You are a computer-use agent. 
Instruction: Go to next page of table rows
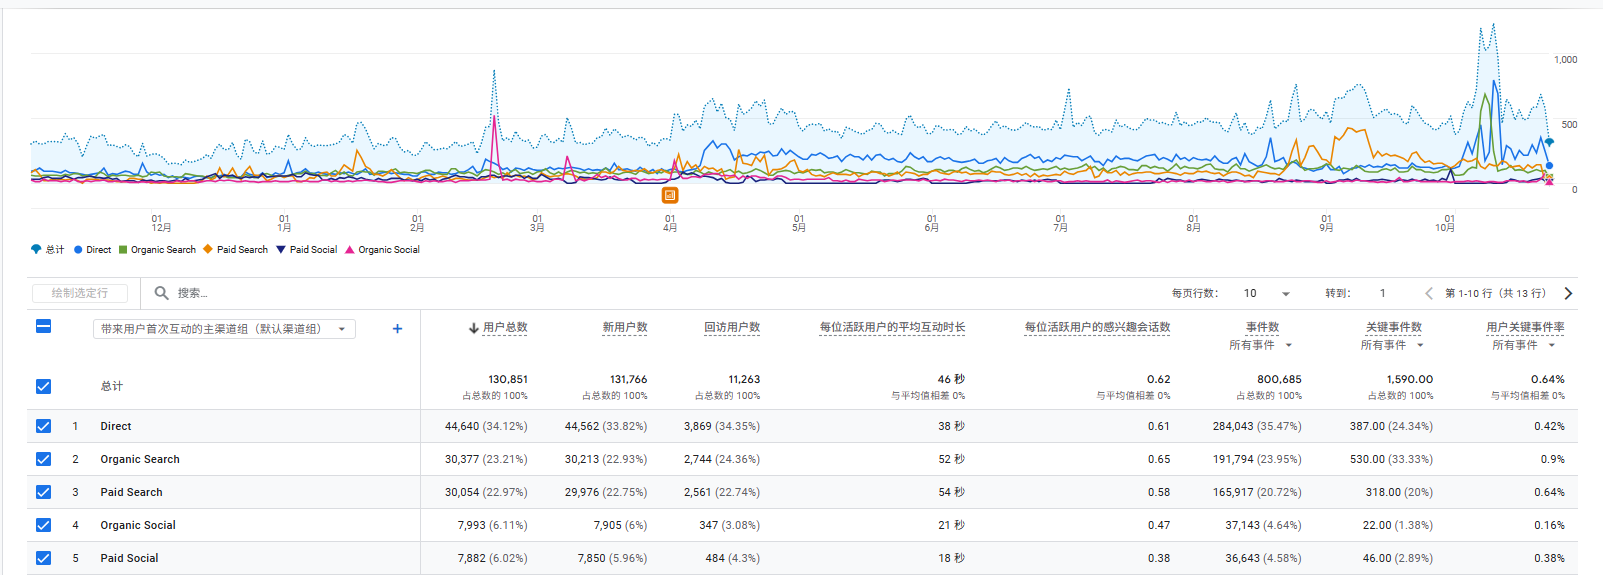tap(1568, 293)
